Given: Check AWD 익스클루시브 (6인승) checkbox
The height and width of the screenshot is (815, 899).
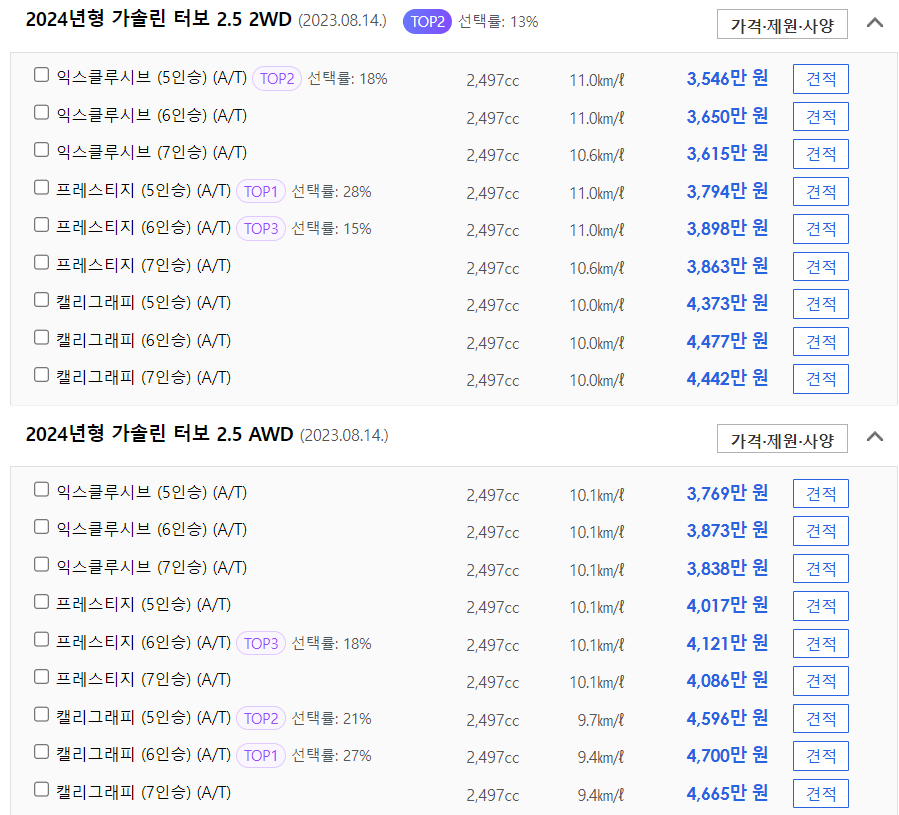Looking at the screenshot, I should (41, 527).
